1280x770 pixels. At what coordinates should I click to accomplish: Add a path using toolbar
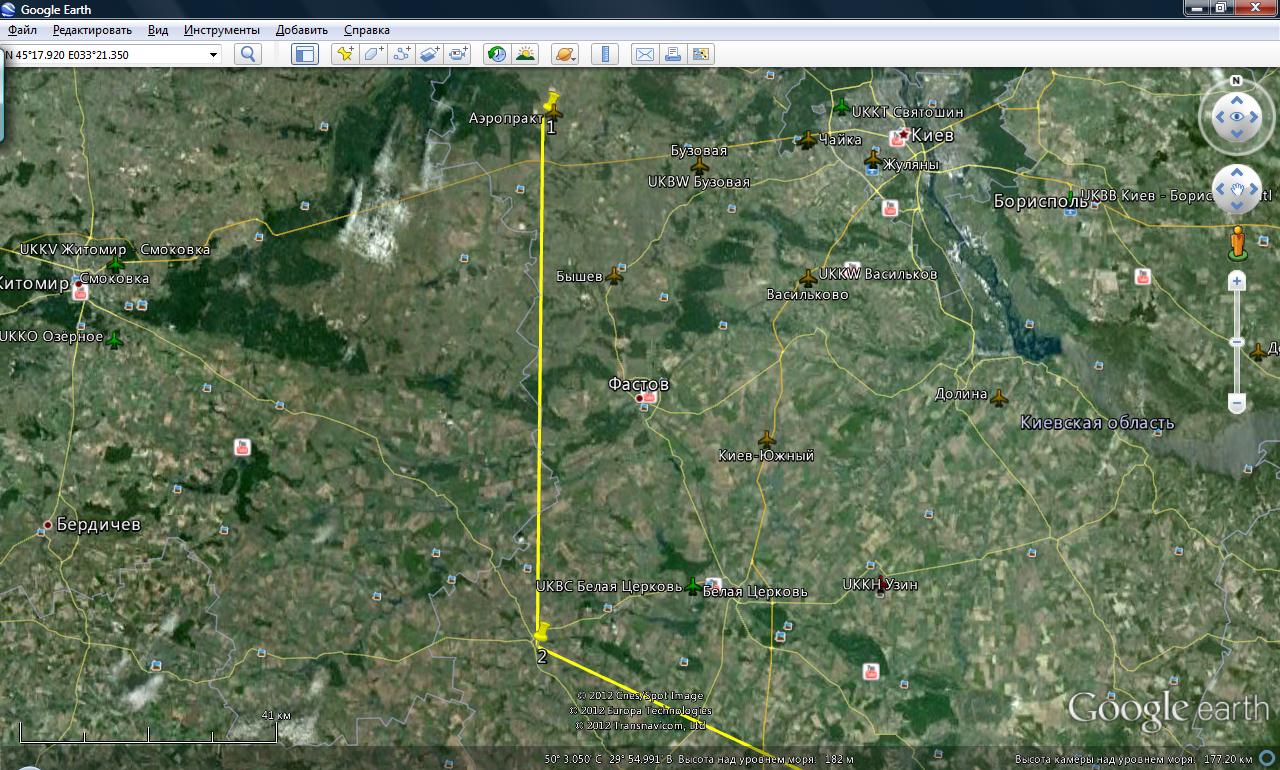(x=402, y=54)
